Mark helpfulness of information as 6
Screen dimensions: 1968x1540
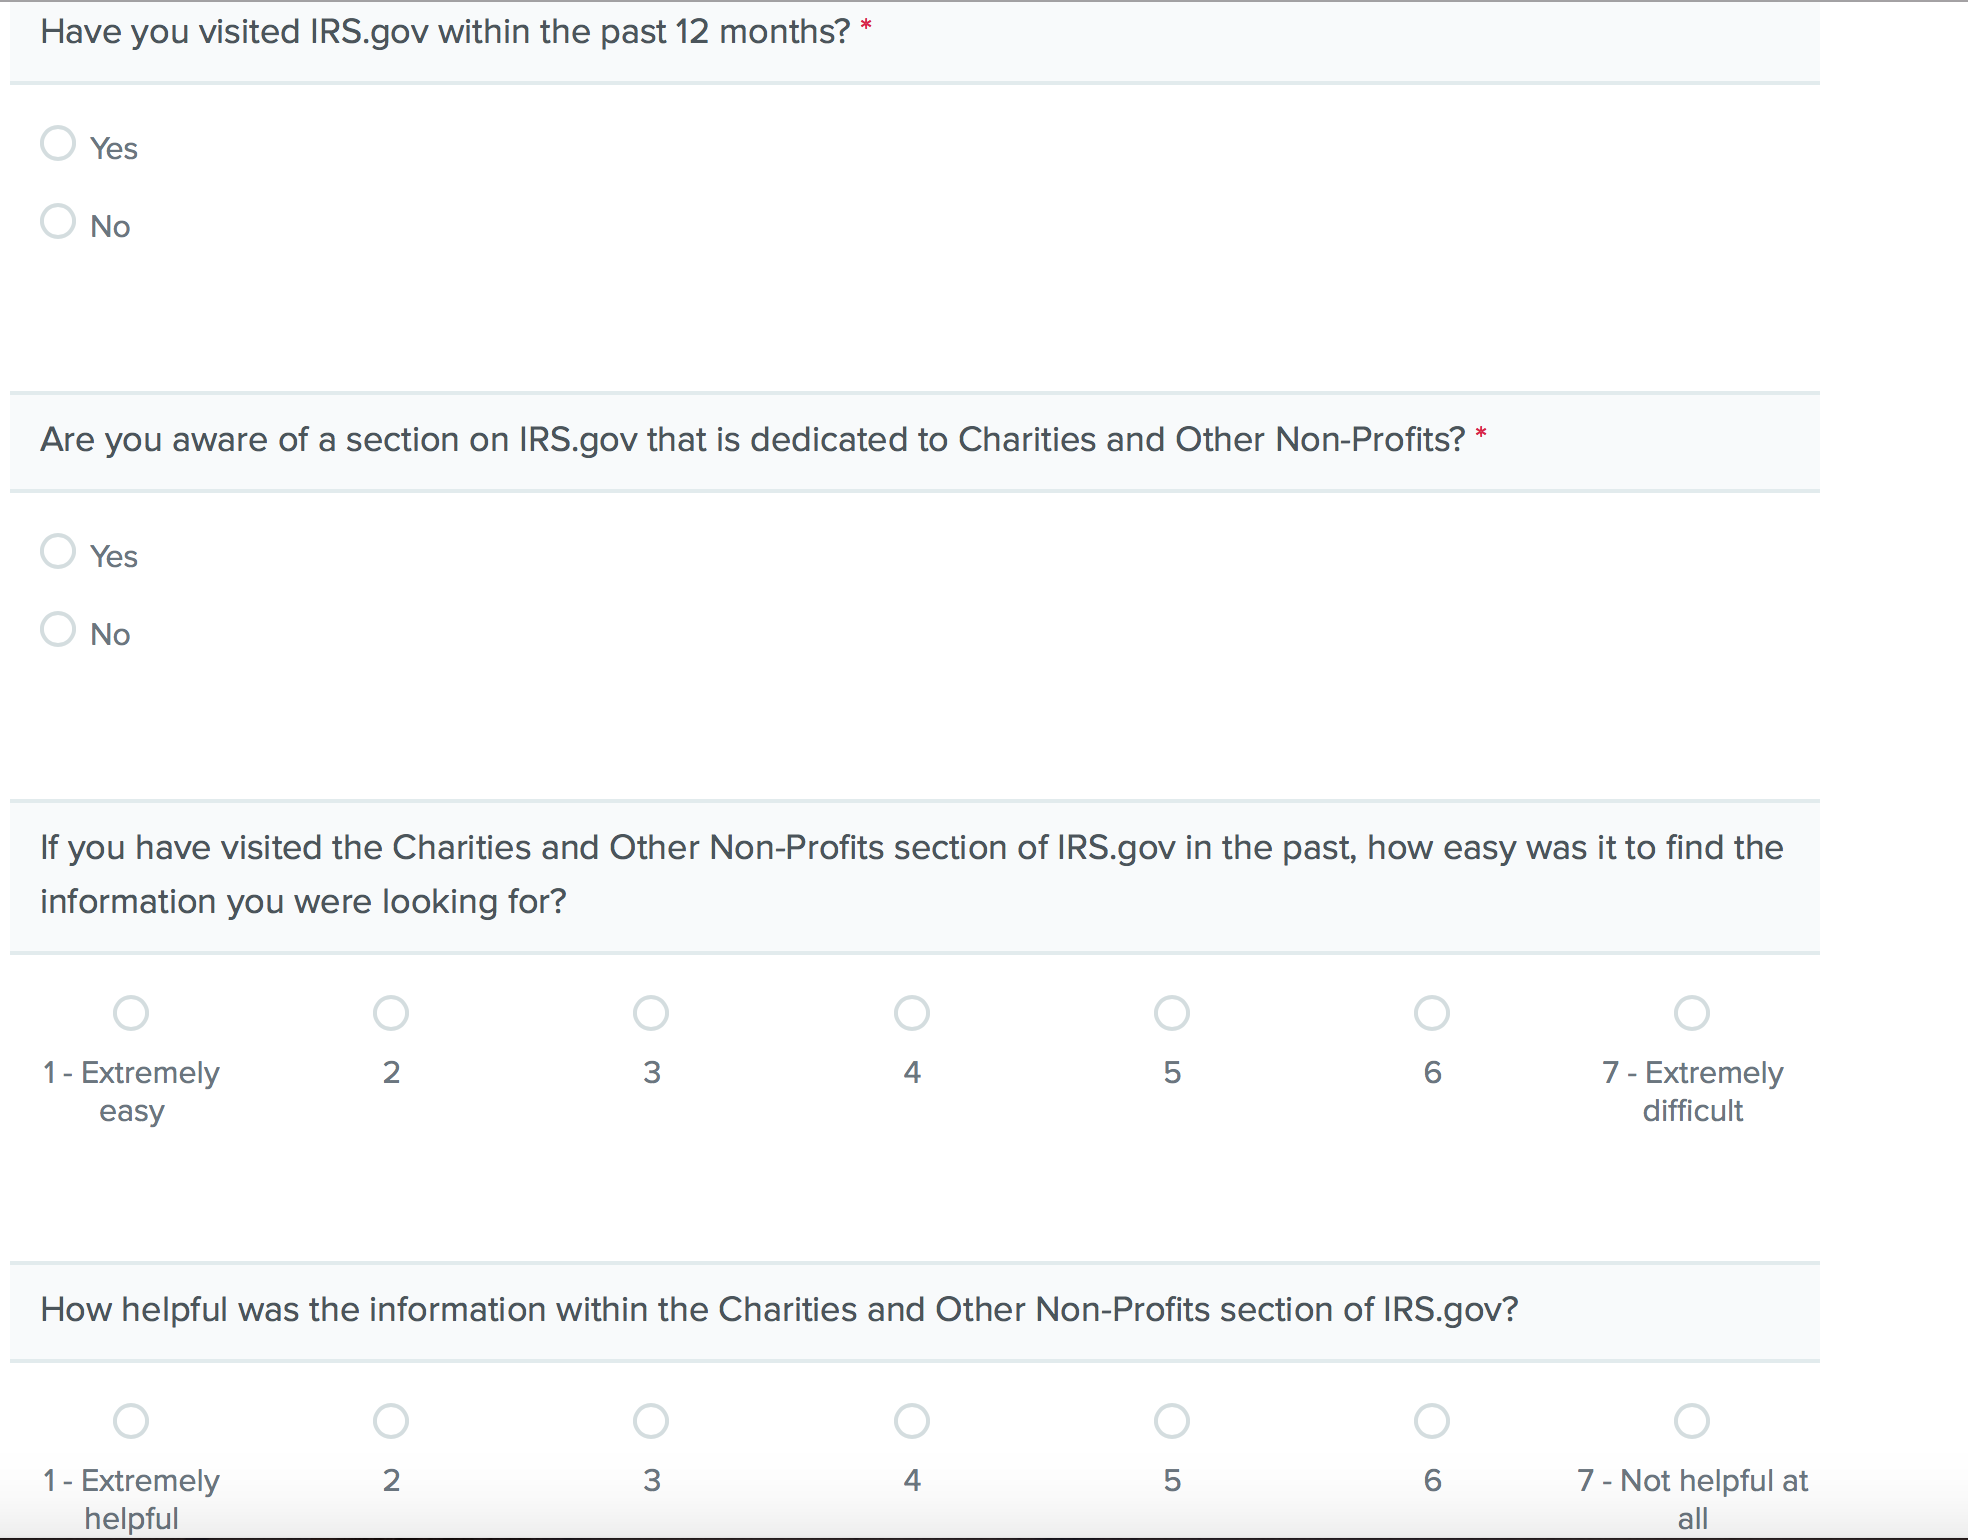[x=1432, y=1421]
